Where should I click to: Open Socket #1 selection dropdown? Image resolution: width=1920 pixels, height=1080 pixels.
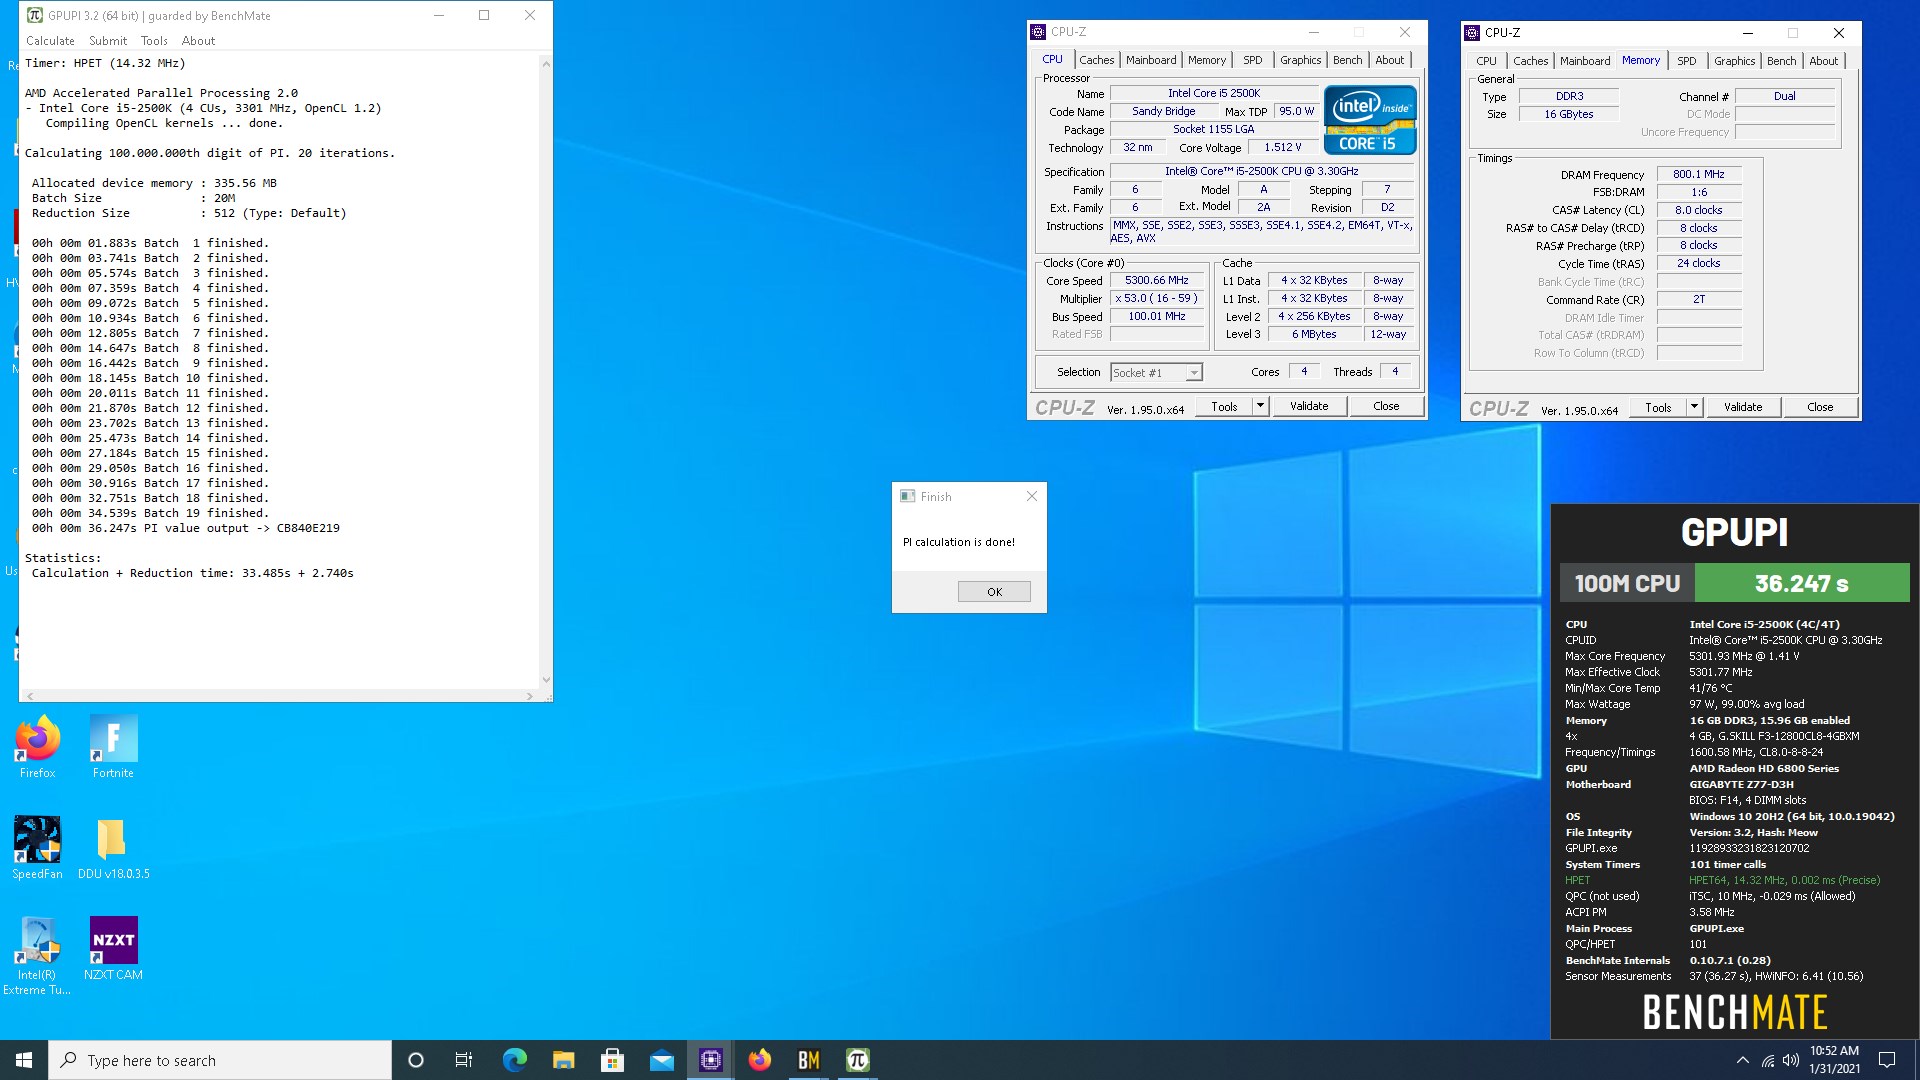(1156, 373)
